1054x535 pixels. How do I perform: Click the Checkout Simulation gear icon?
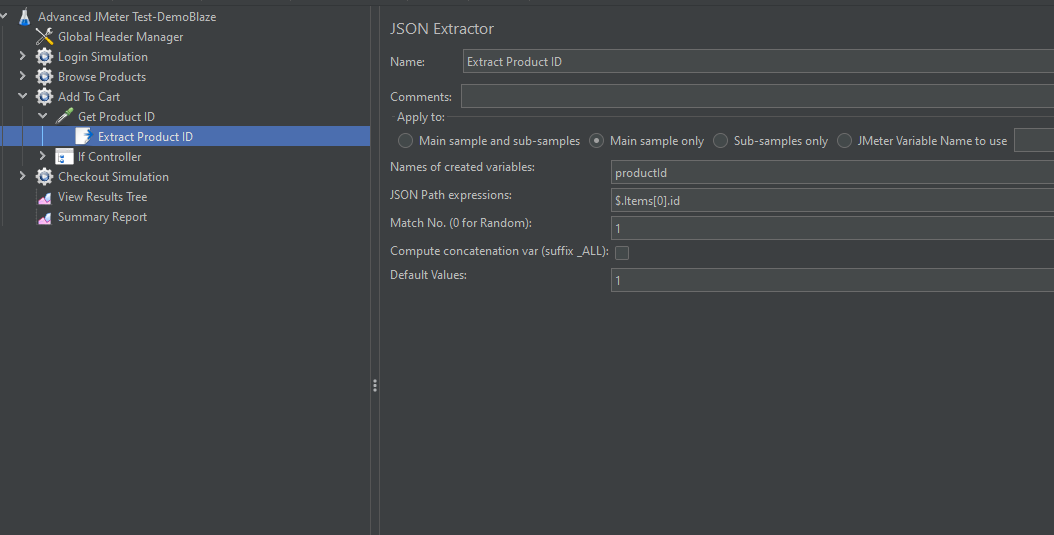44,177
